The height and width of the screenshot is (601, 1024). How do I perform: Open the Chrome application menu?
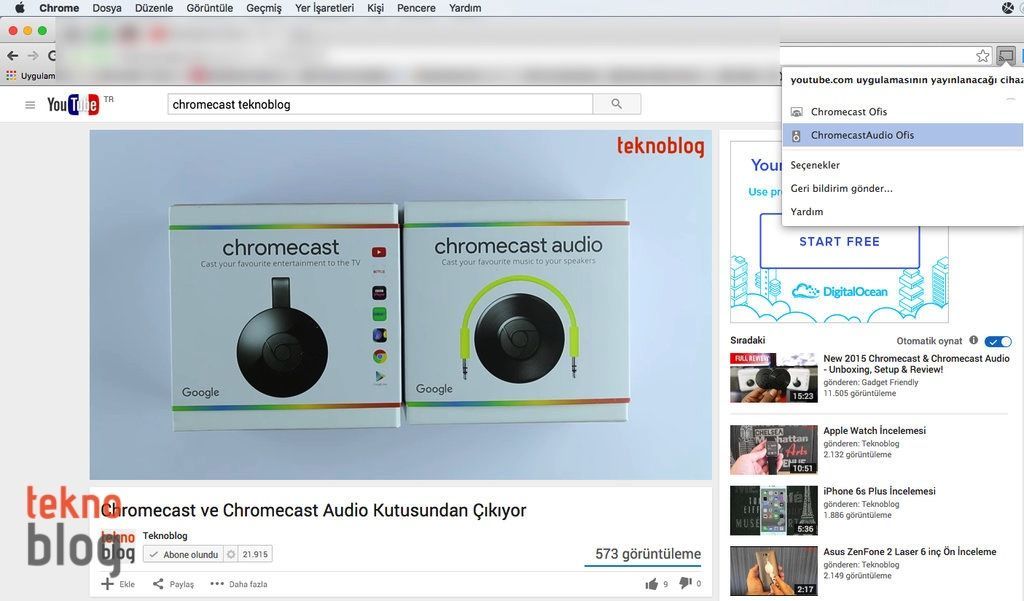pos(59,8)
